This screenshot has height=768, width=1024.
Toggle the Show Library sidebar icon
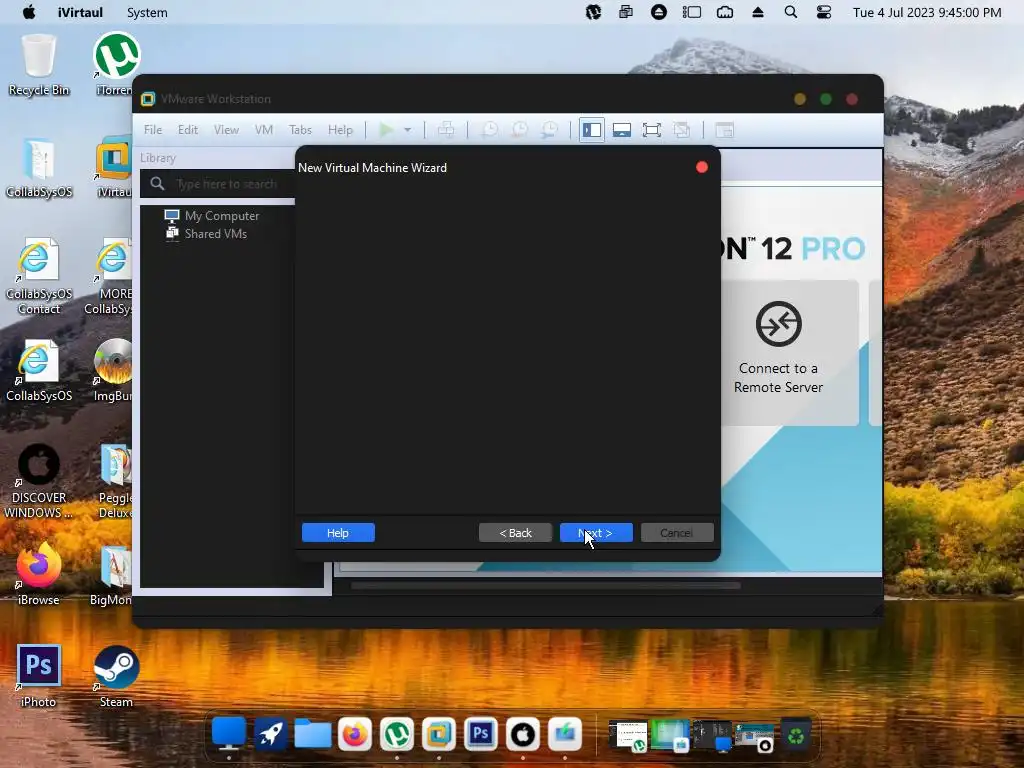[592, 130]
